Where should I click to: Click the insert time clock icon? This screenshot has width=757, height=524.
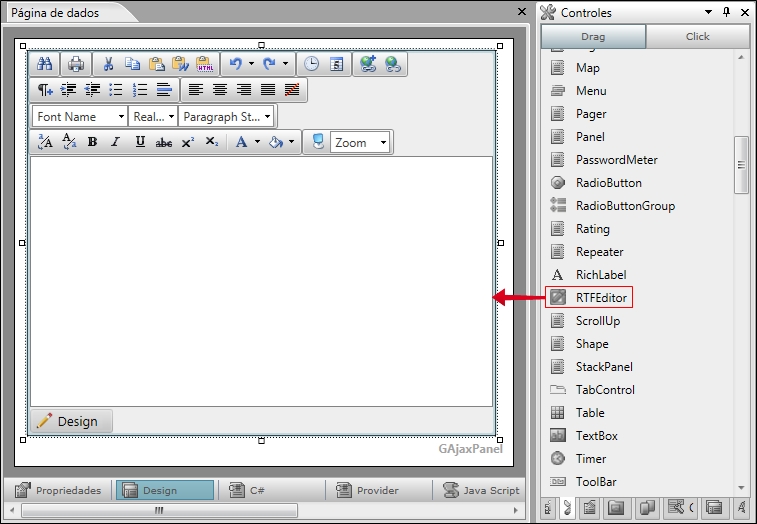click(x=312, y=64)
